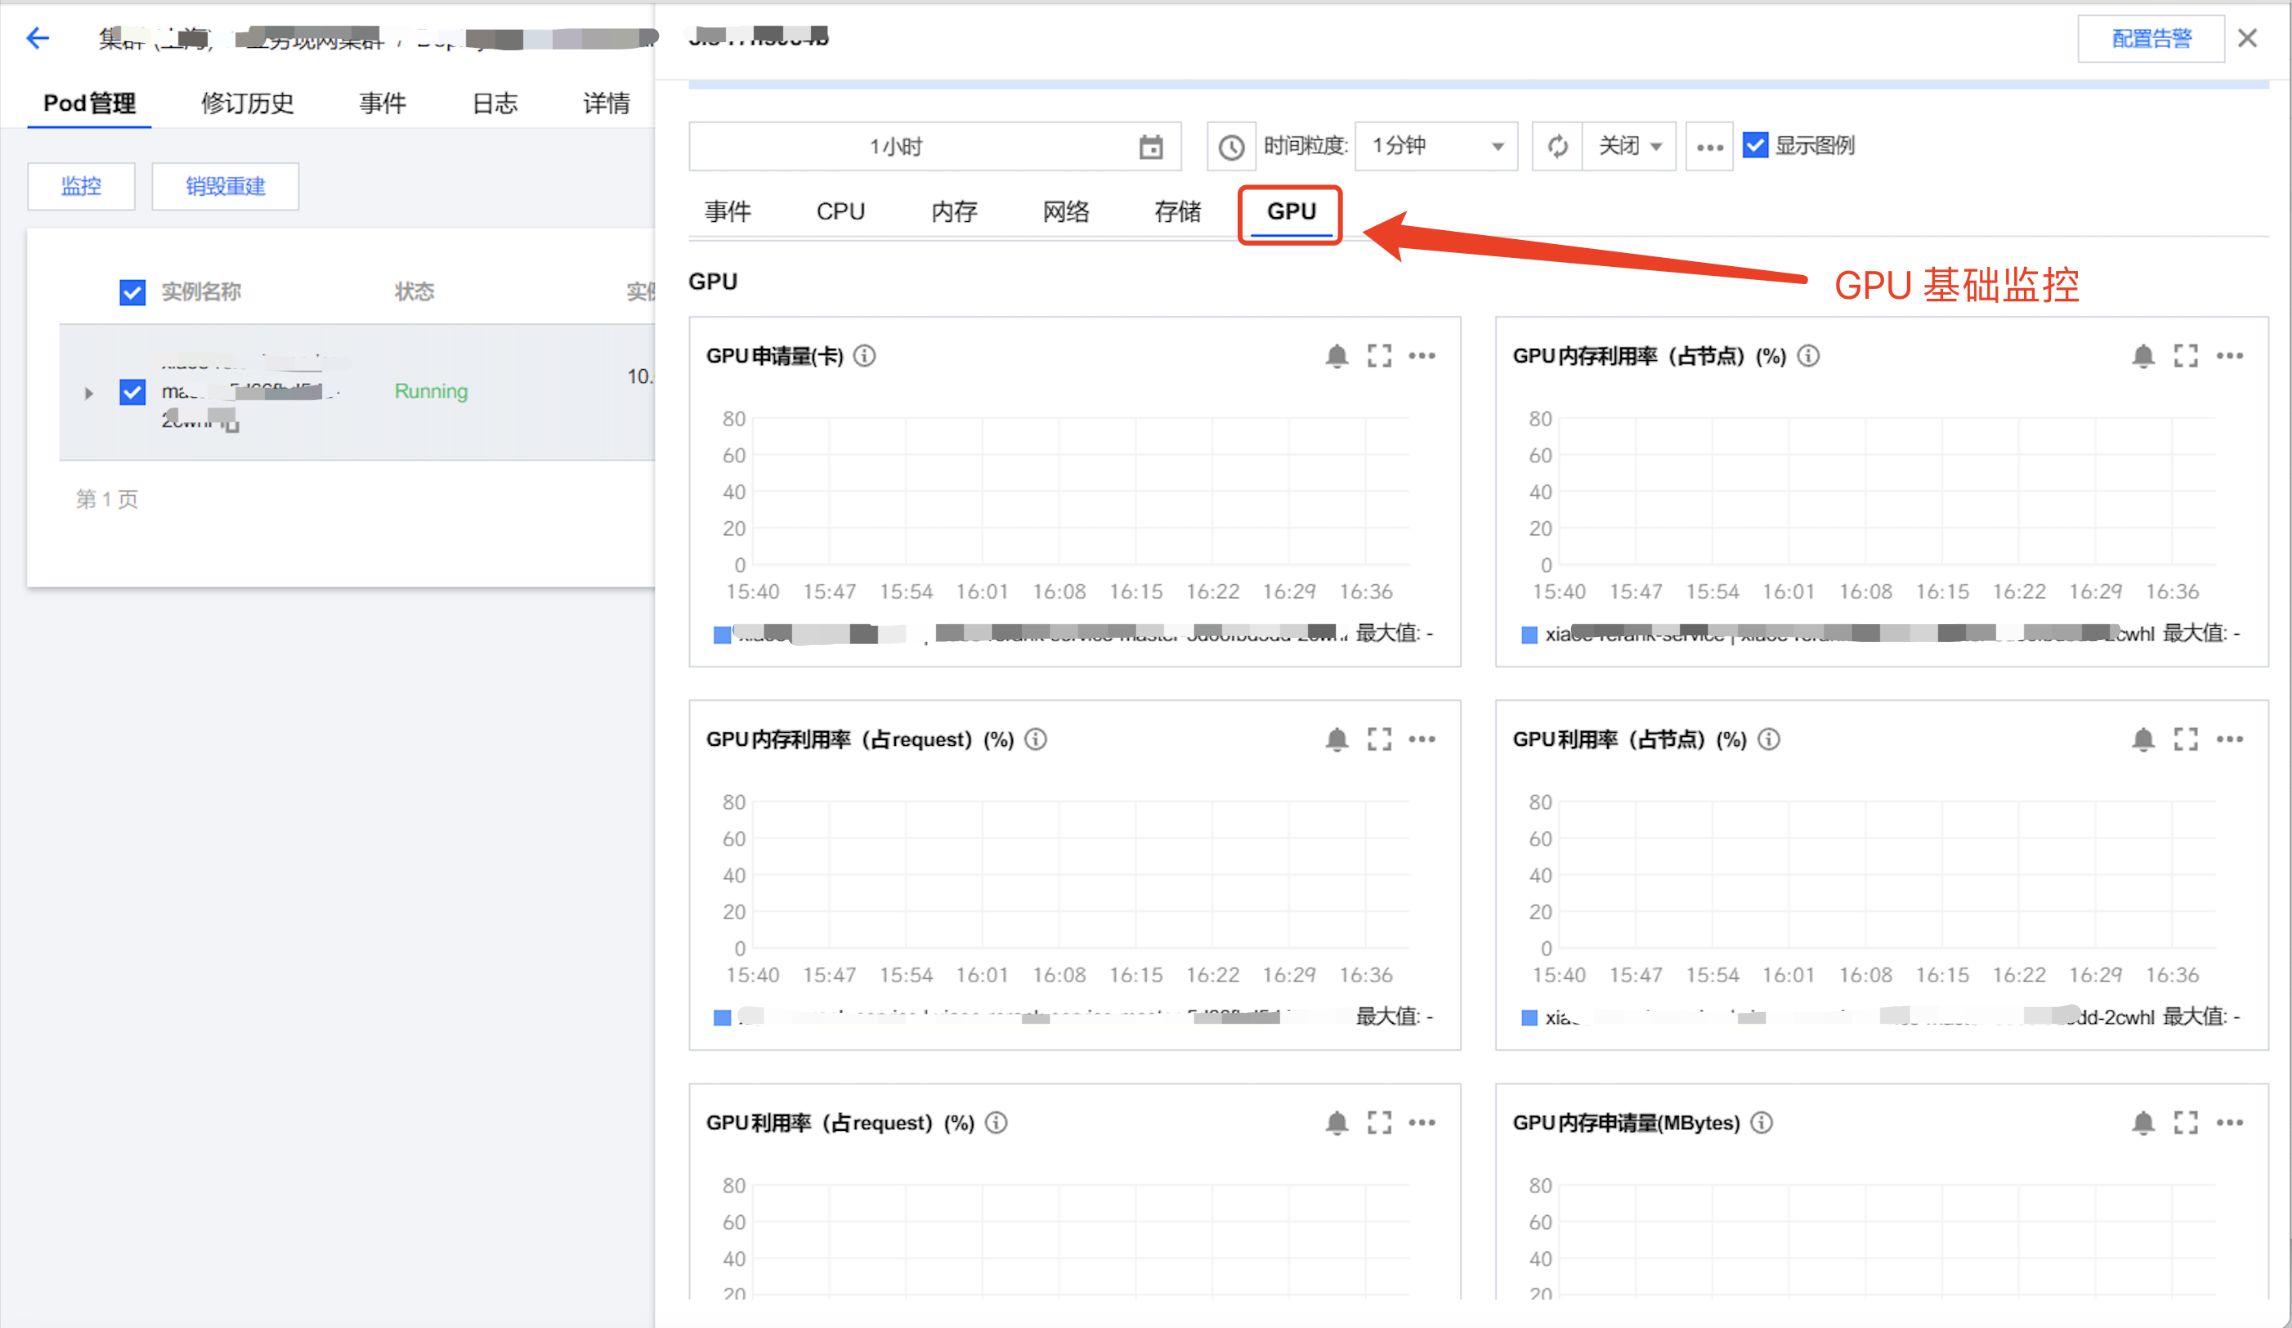Viewport: 2292px width, 1328px height.
Task: Set alarm bell for GPU申请量(卡) chart
Action: [1337, 356]
